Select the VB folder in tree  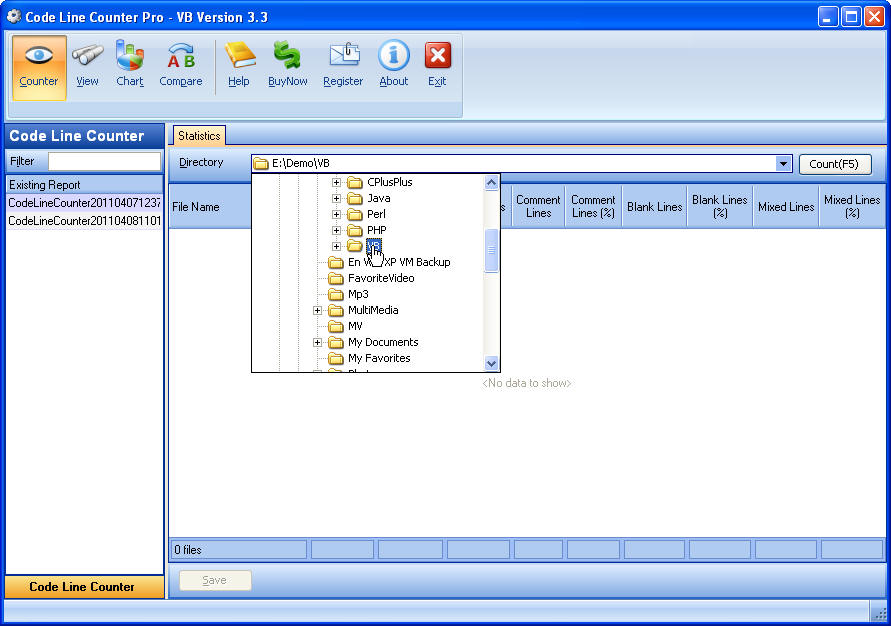coord(373,247)
